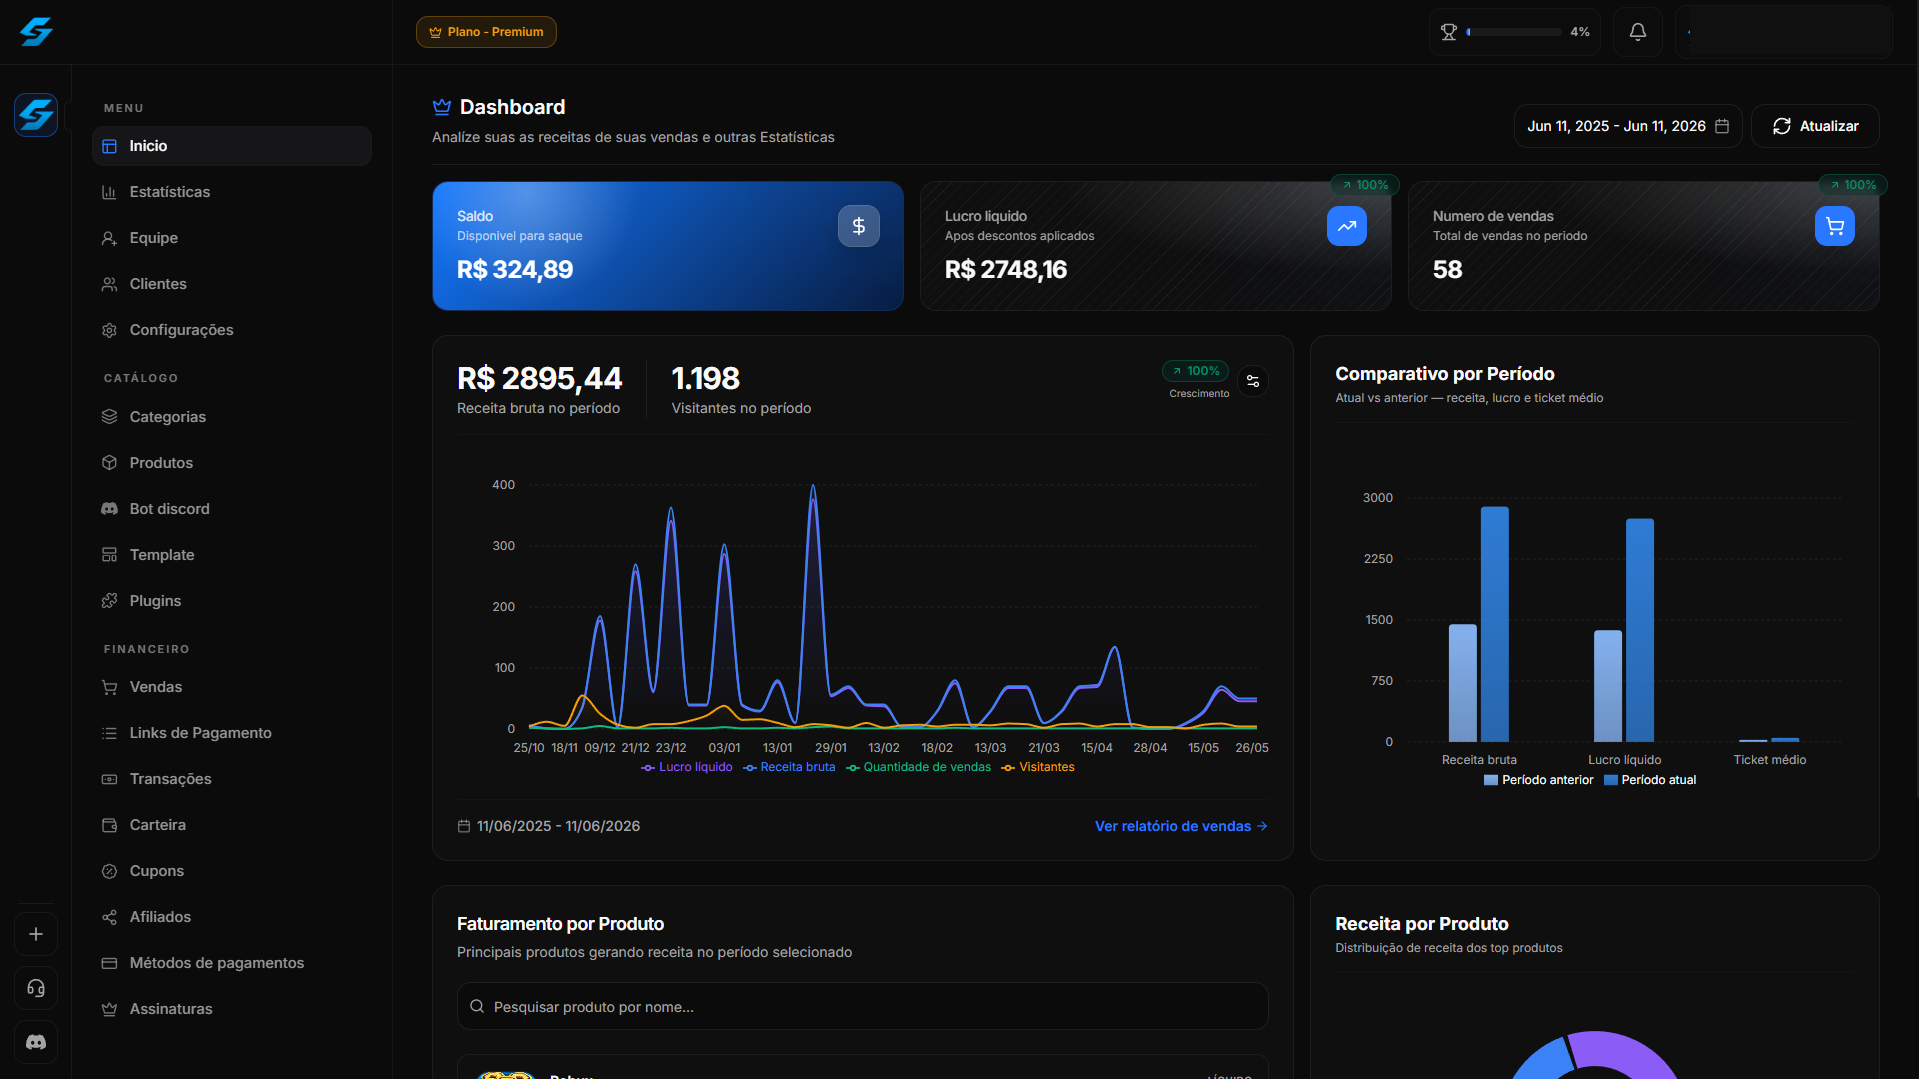Click the Produtos box icon
Viewport: 1919px width, 1079px height.
click(x=109, y=463)
